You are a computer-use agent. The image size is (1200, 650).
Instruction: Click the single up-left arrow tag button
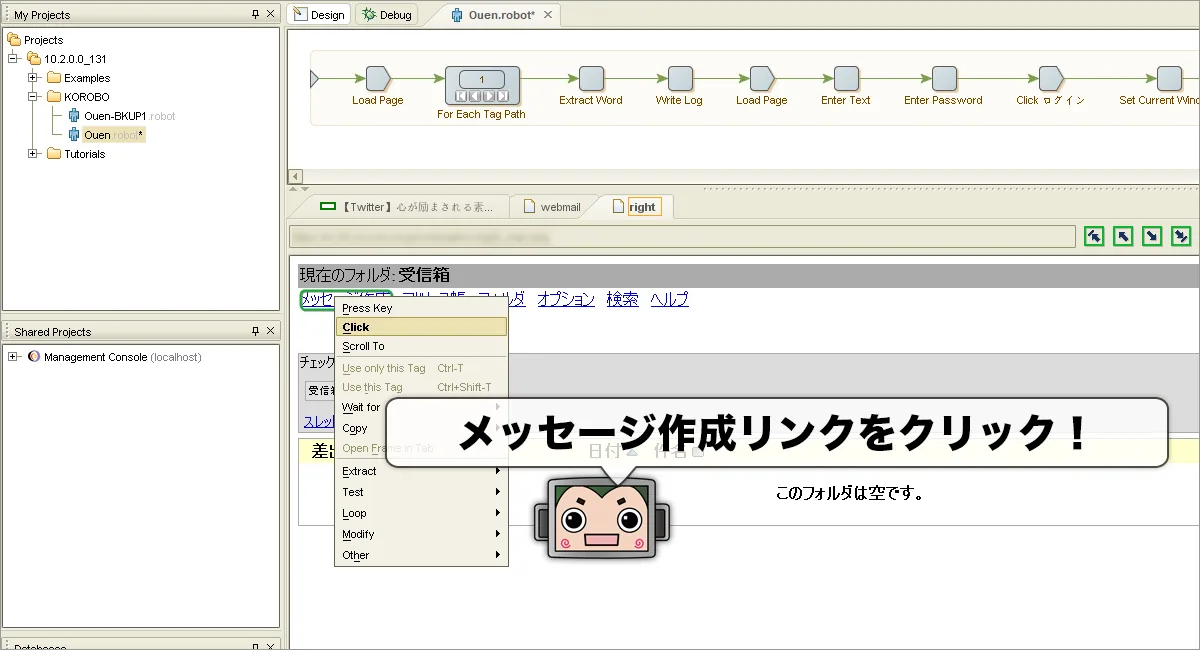[x=1123, y=236]
